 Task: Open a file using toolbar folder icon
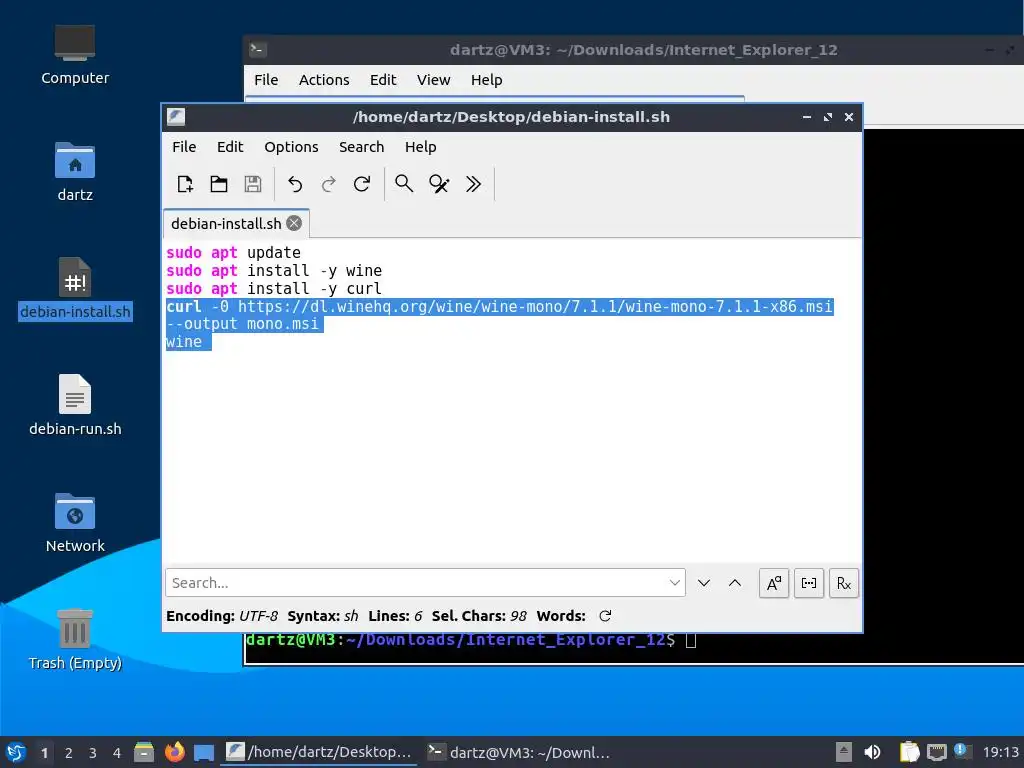point(219,184)
